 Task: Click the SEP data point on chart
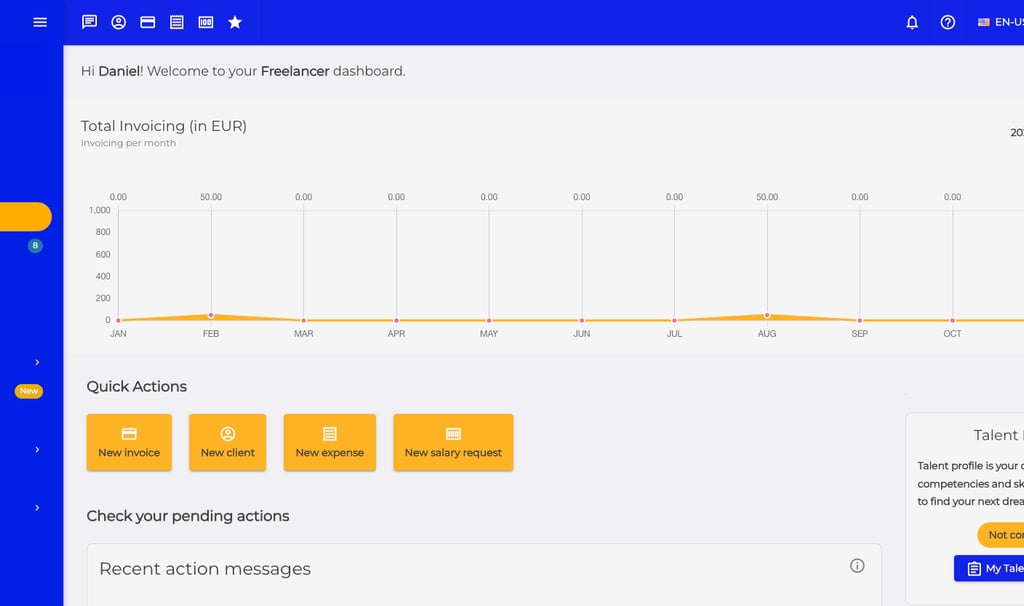coord(860,321)
